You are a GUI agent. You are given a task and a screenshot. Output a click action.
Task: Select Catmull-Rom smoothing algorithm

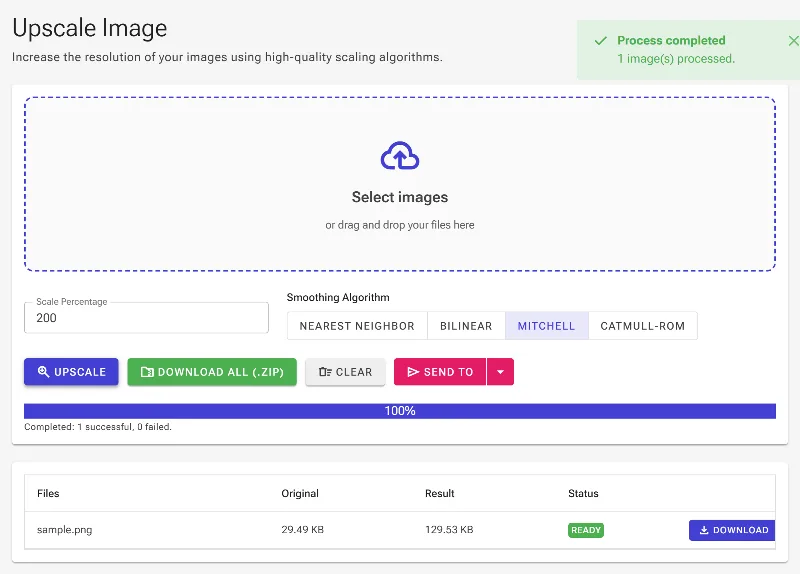pyautogui.click(x=642, y=326)
